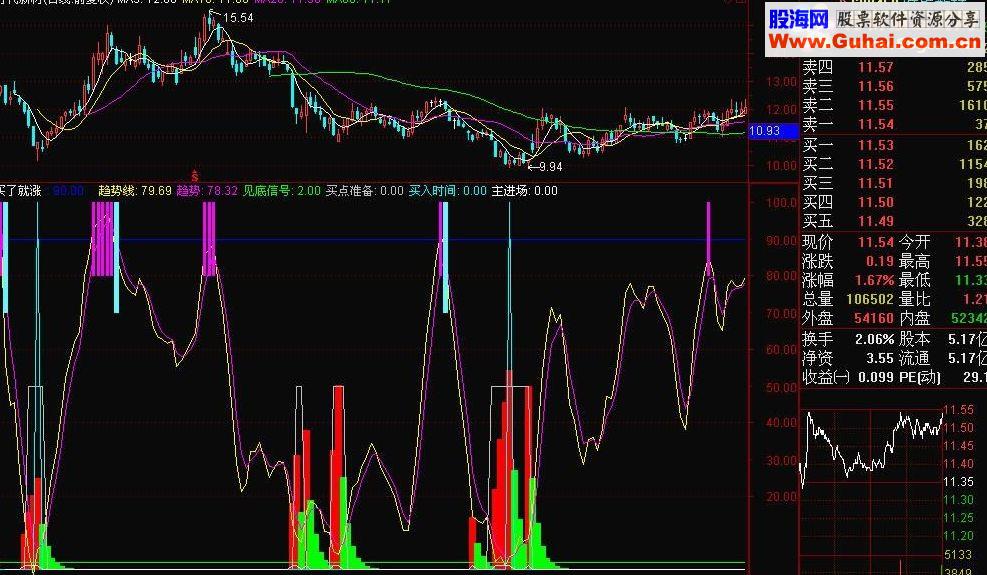The width and height of the screenshot is (987, 575).
Task: Click the 9.94 low price label
Action: click(550, 167)
